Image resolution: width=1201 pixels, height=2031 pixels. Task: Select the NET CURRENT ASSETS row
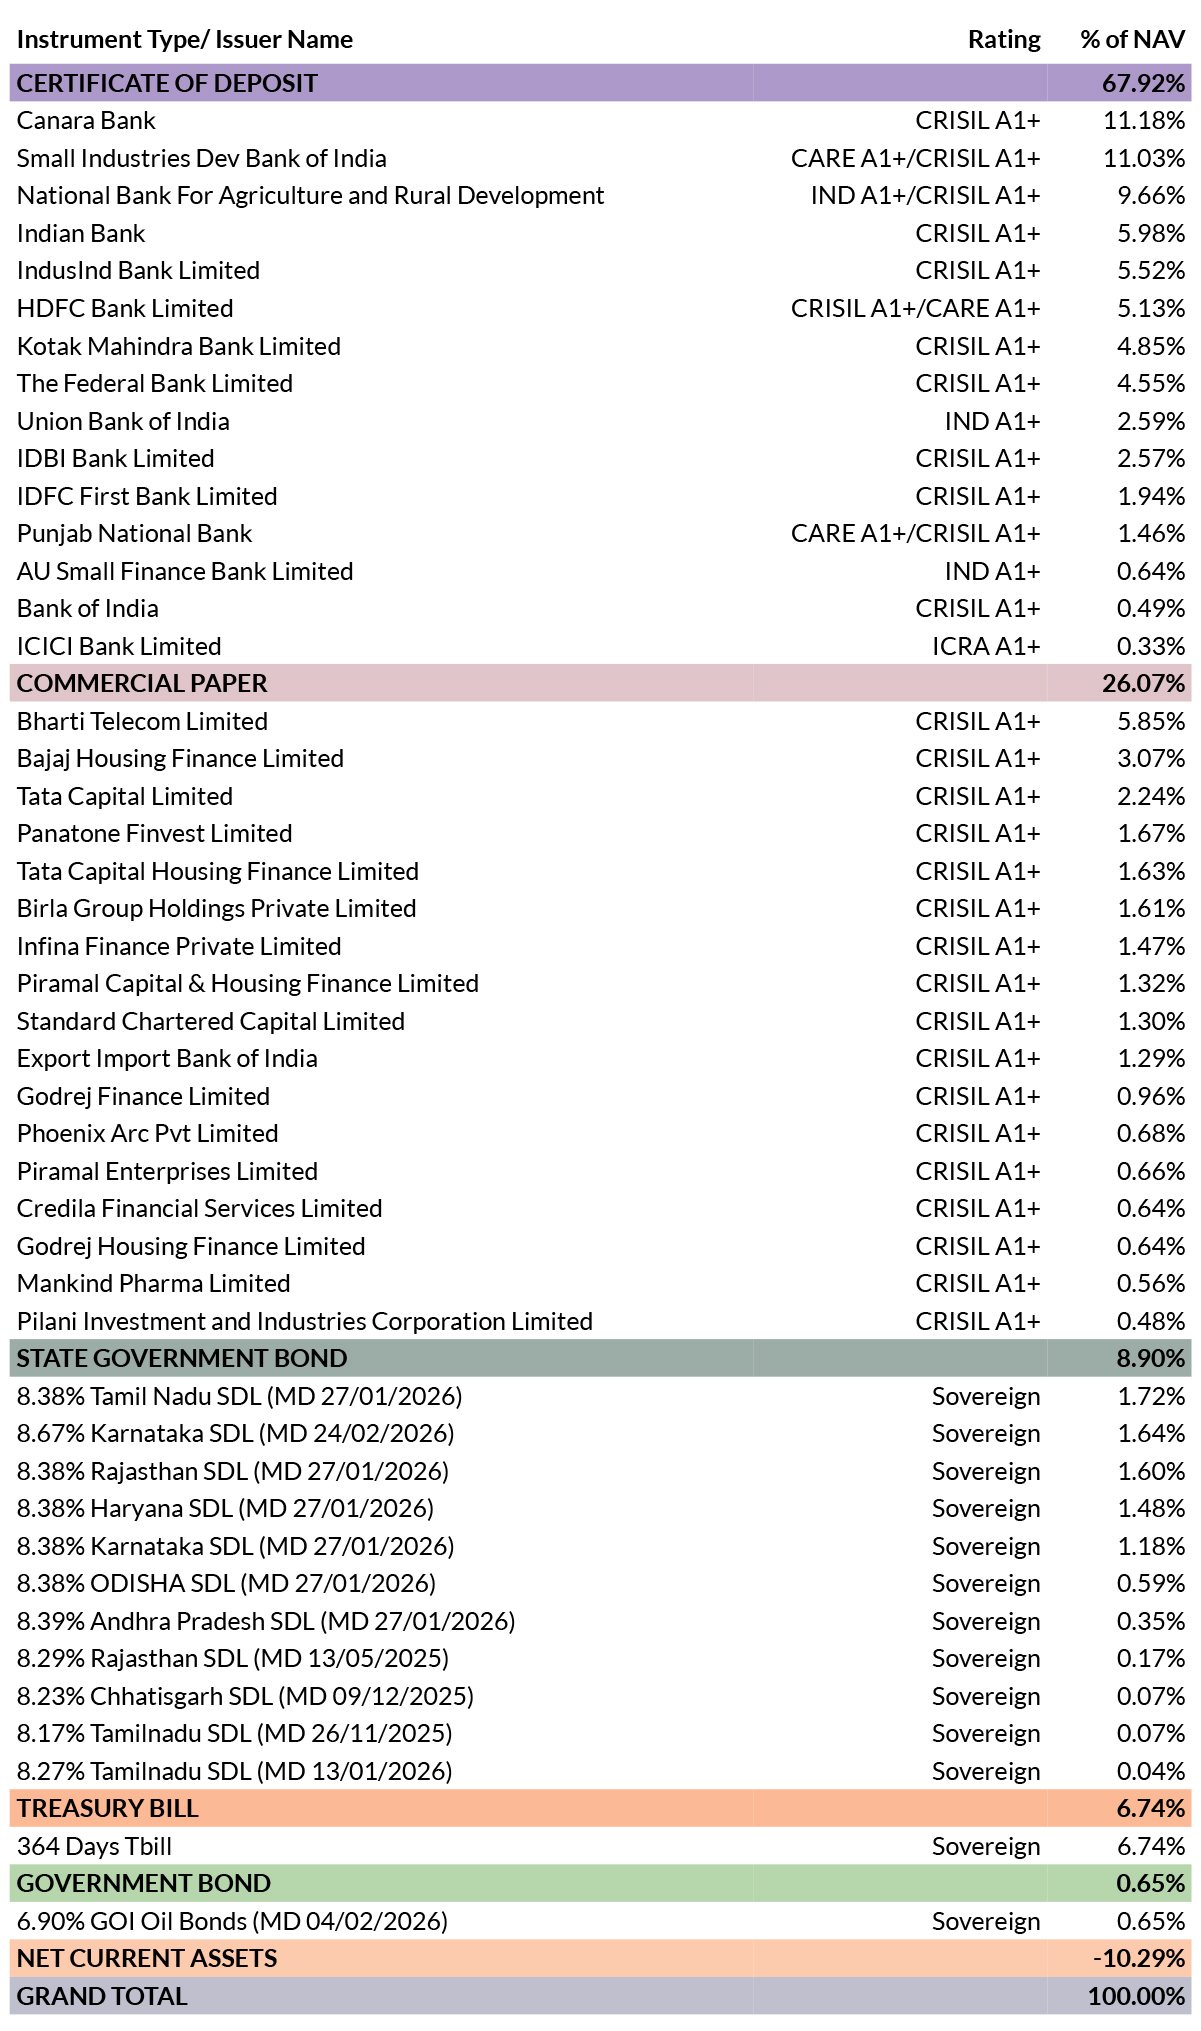tap(600, 1958)
